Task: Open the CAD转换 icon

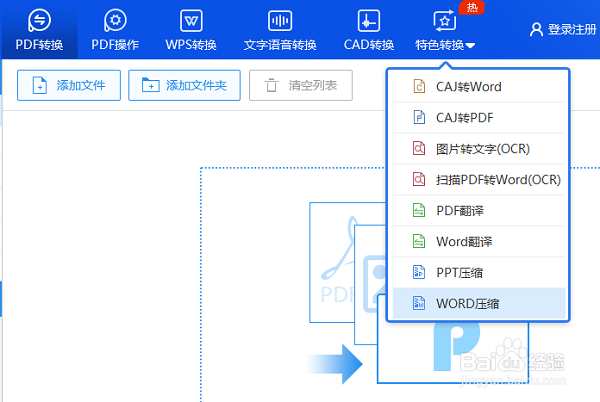Action: click(368, 20)
